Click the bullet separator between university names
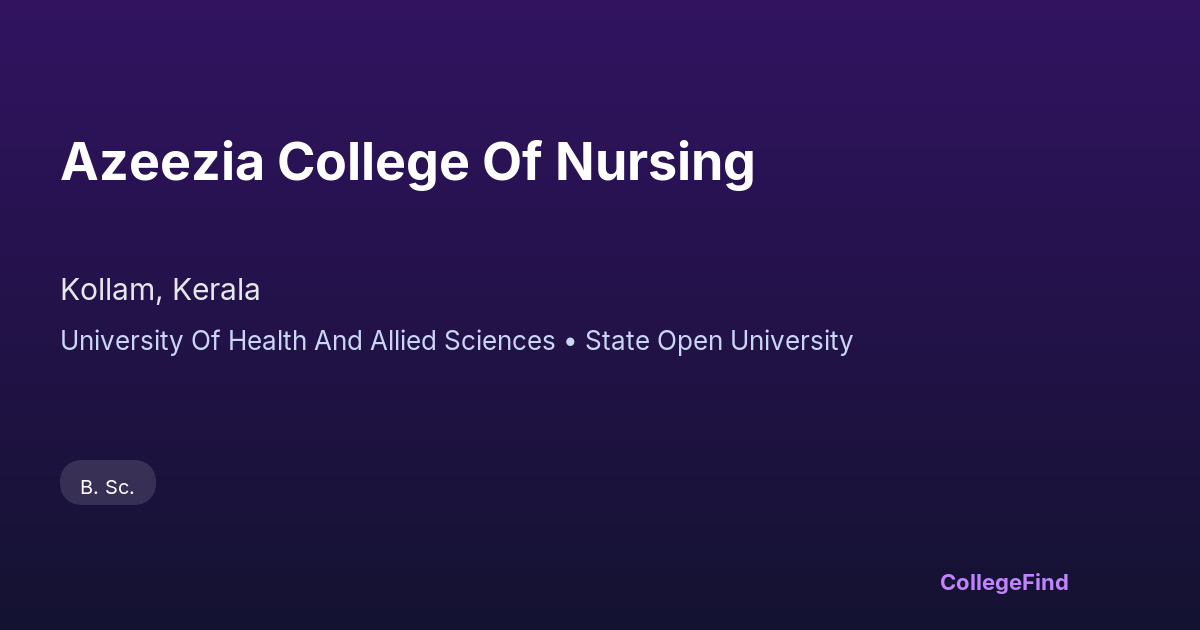Screen dimensions: 1200x630 tap(570, 342)
